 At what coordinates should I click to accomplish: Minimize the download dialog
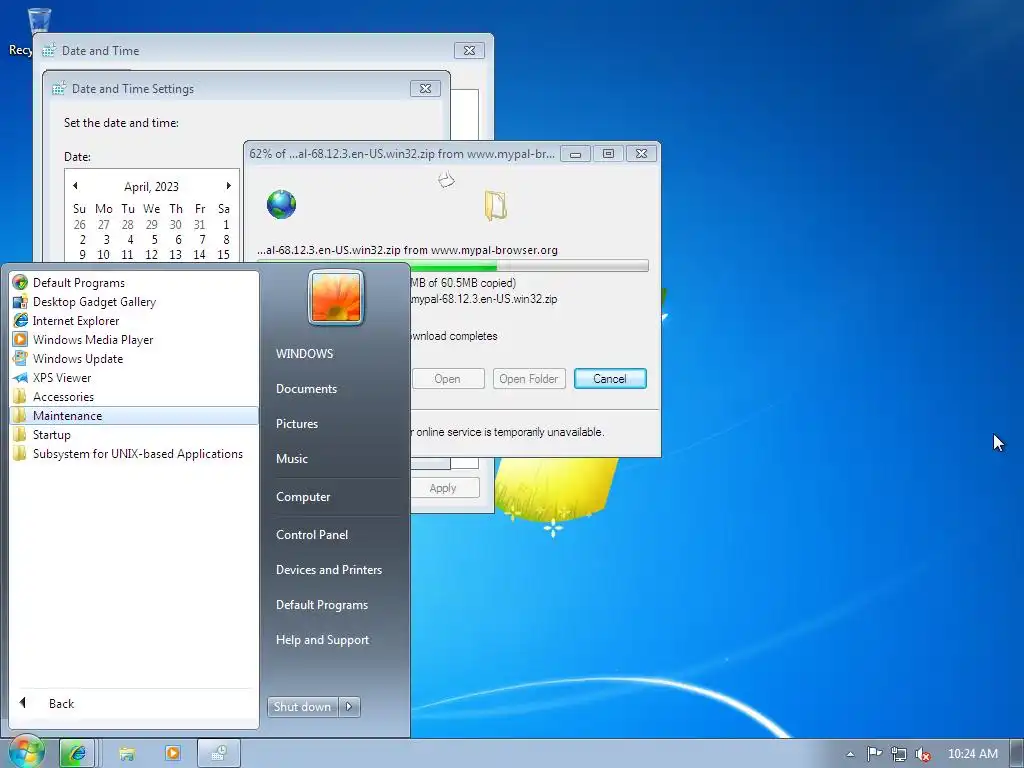575,154
